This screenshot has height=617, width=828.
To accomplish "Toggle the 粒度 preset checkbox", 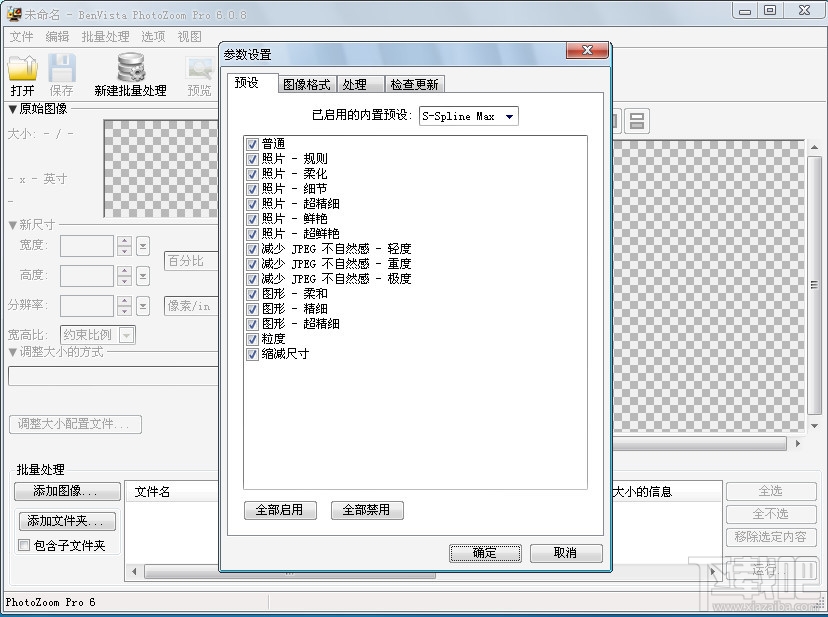I will coord(253,338).
